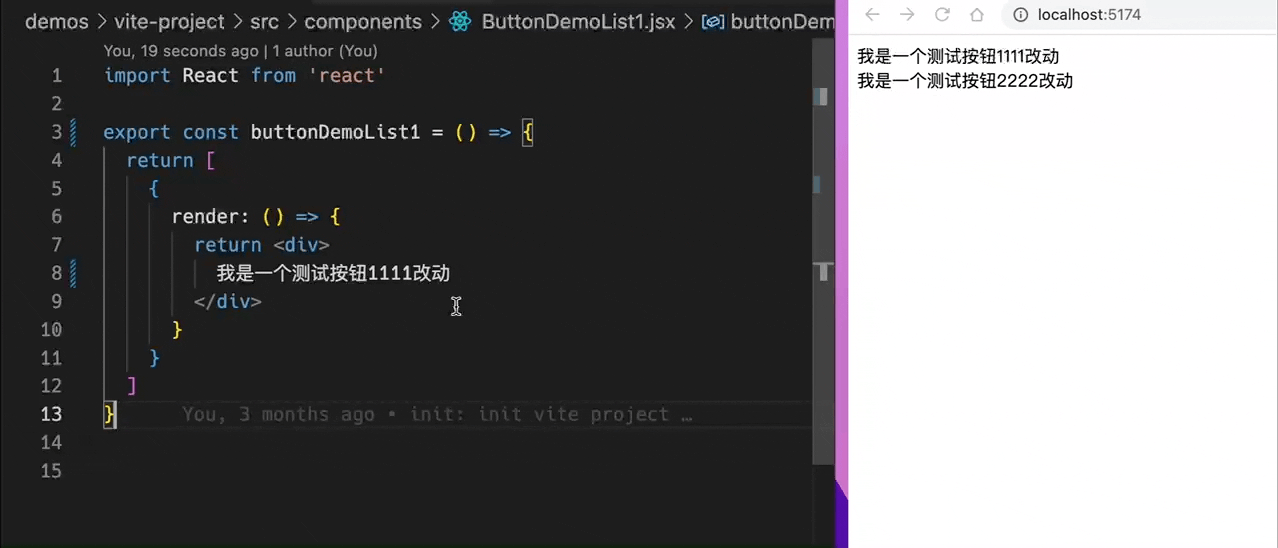Click the inline blame text on line 13
The width and height of the screenshot is (1278, 548).
point(437,414)
